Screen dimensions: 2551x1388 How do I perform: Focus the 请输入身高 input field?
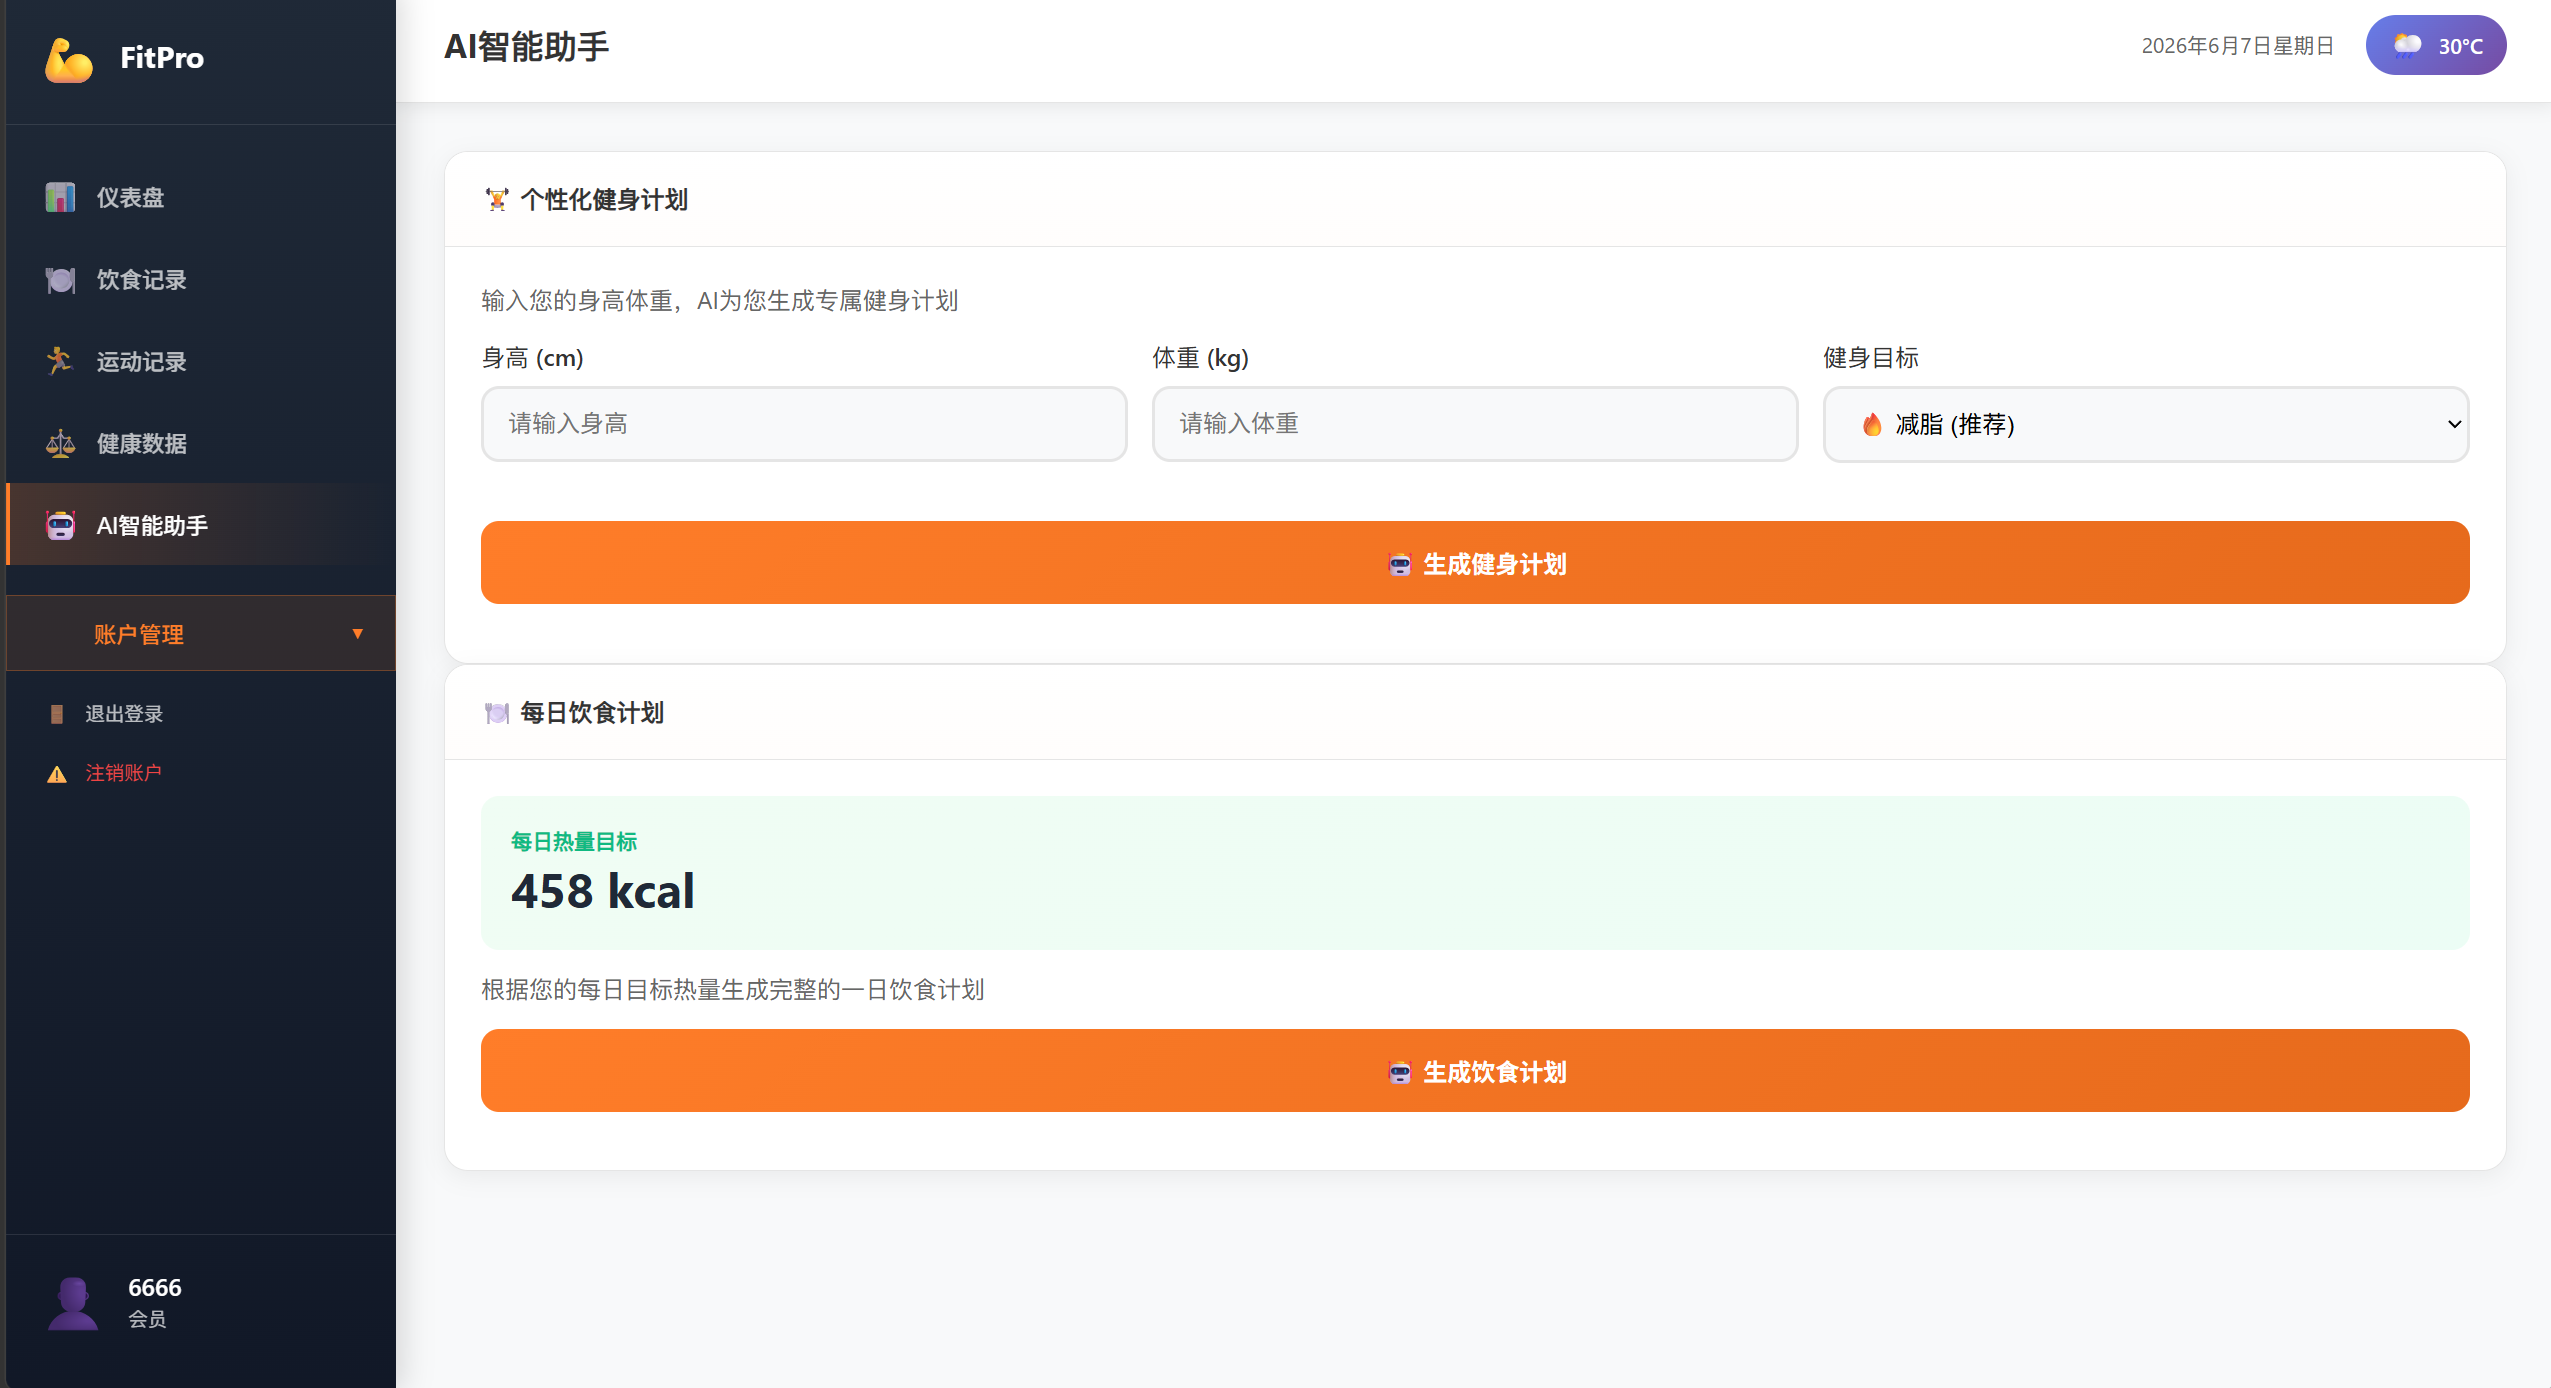(x=804, y=424)
